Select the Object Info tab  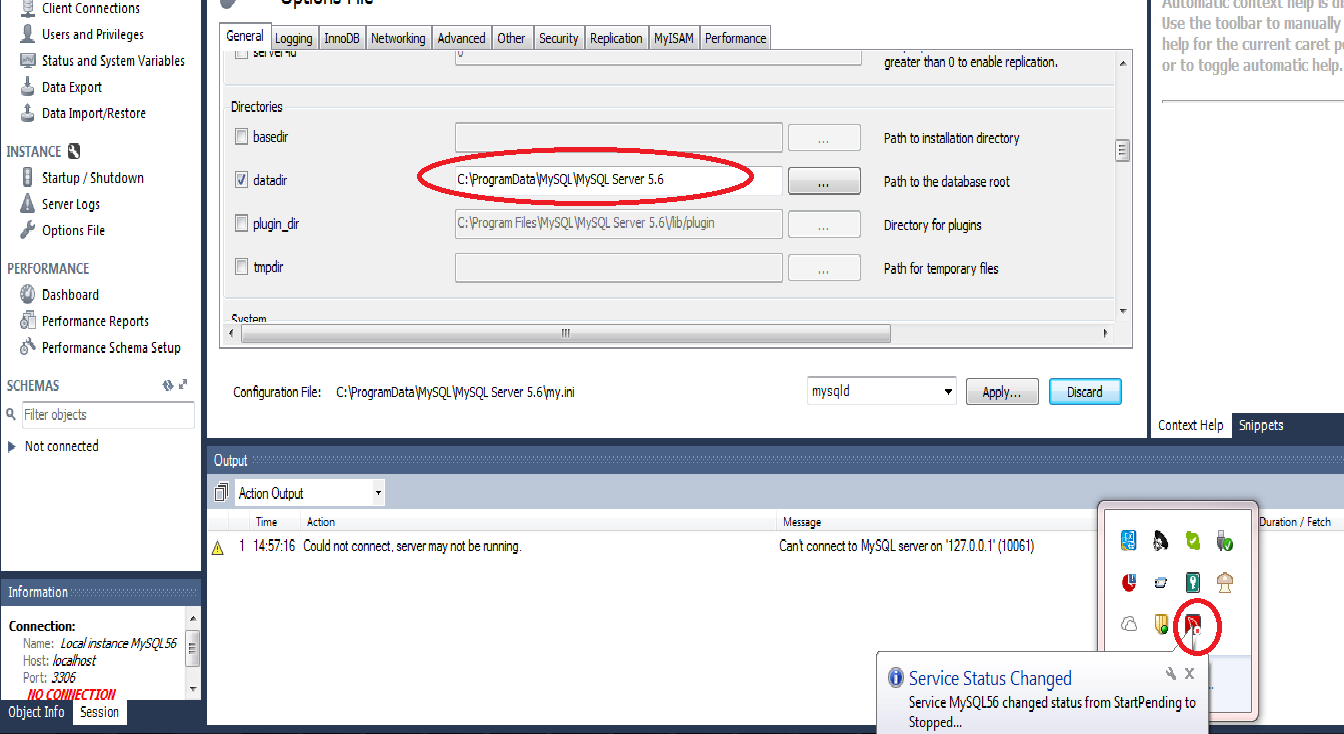(36, 712)
